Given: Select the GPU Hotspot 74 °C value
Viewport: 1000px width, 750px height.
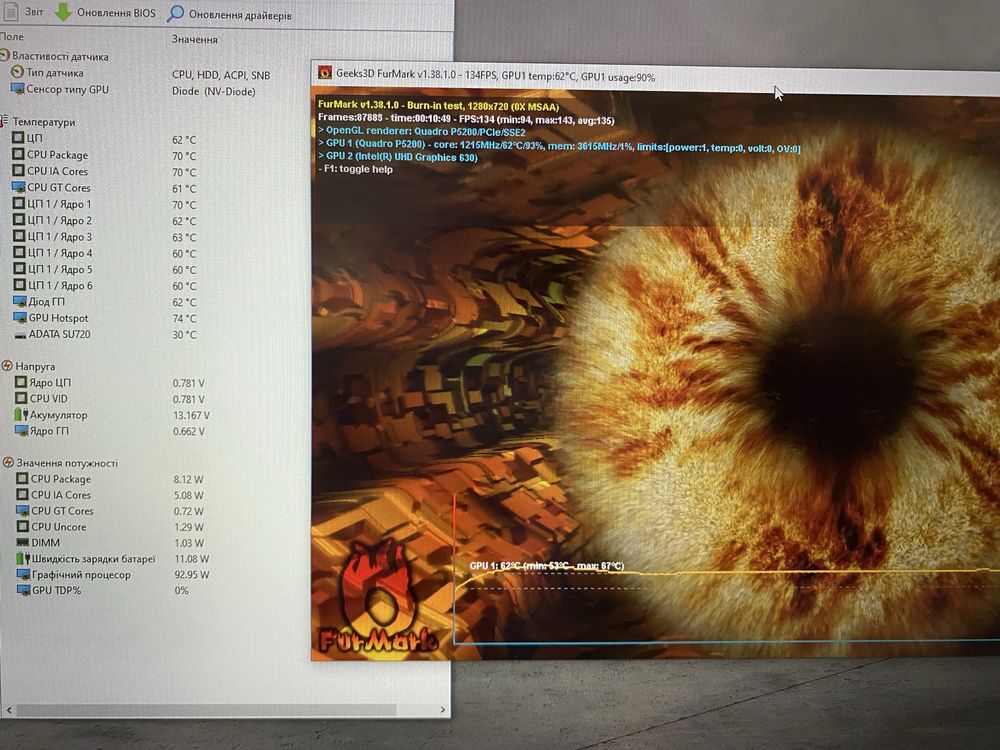Looking at the screenshot, I should [x=184, y=318].
